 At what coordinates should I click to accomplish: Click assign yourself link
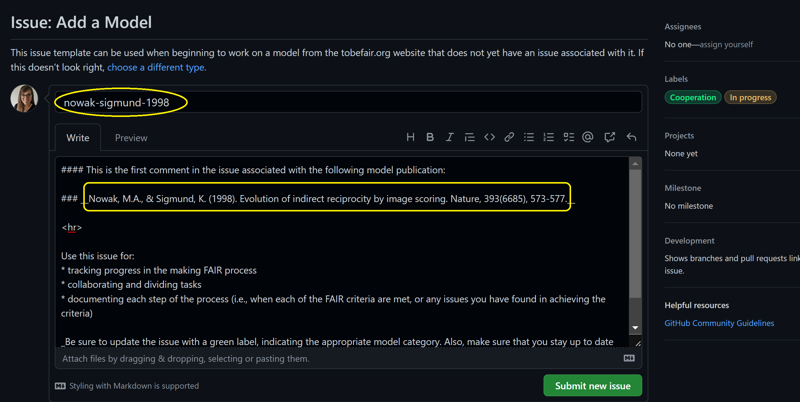[x=726, y=44]
